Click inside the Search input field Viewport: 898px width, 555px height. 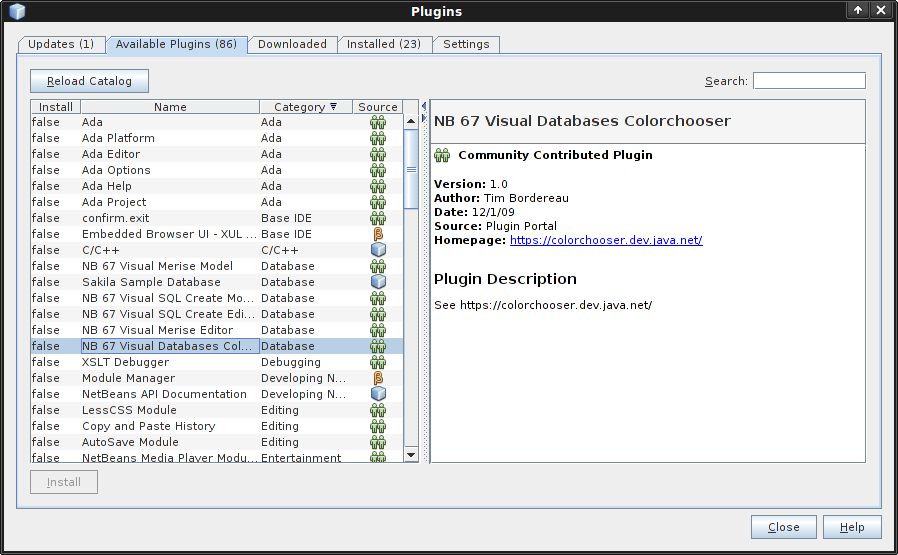tap(809, 81)
